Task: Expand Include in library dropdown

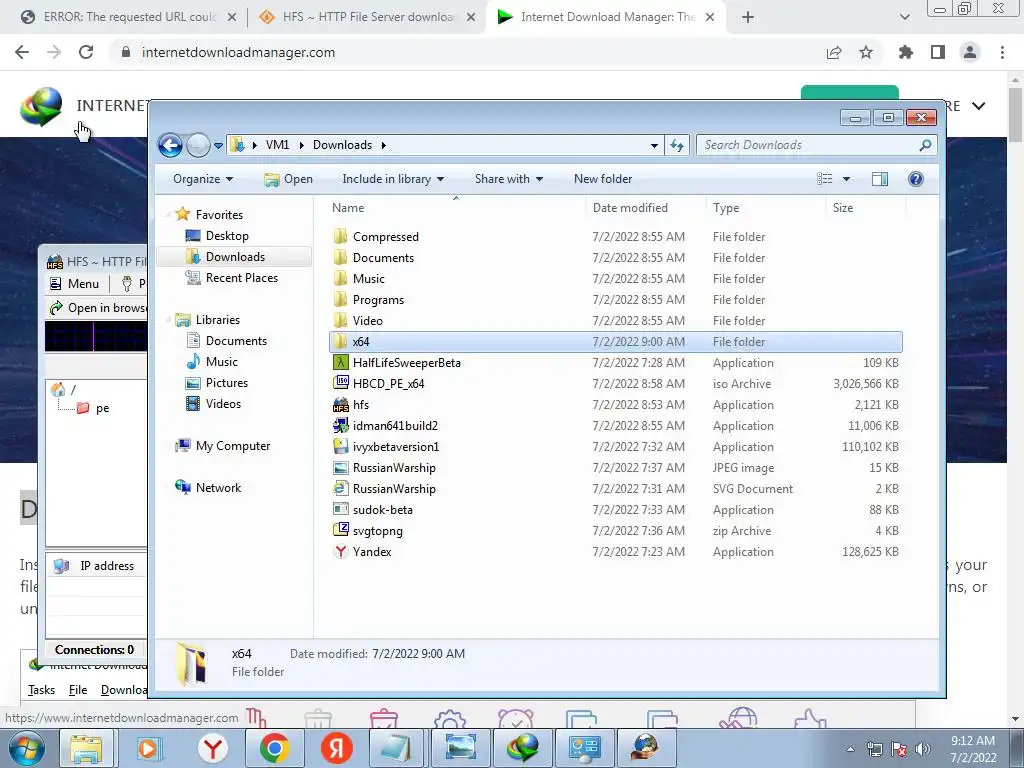Action: click(x=392, y=179)
